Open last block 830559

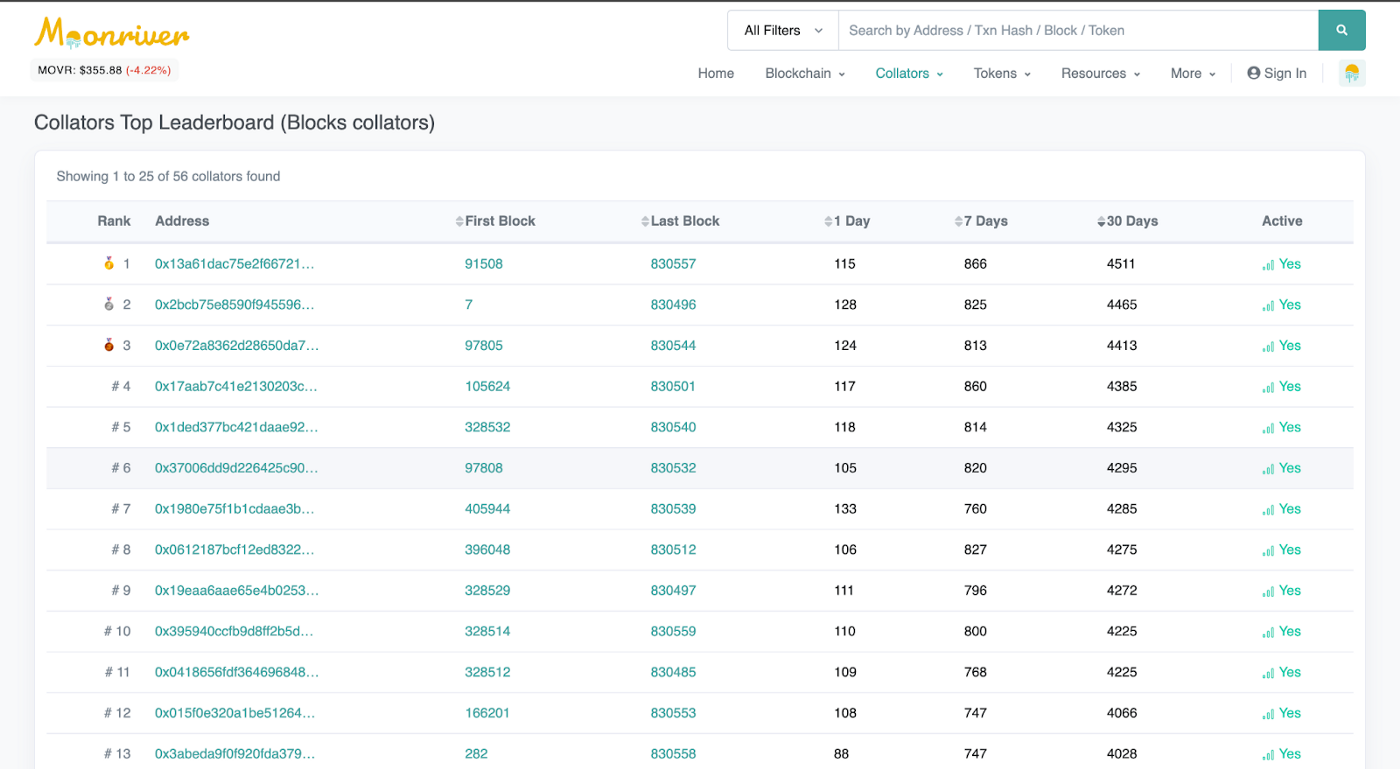(674, 631)
